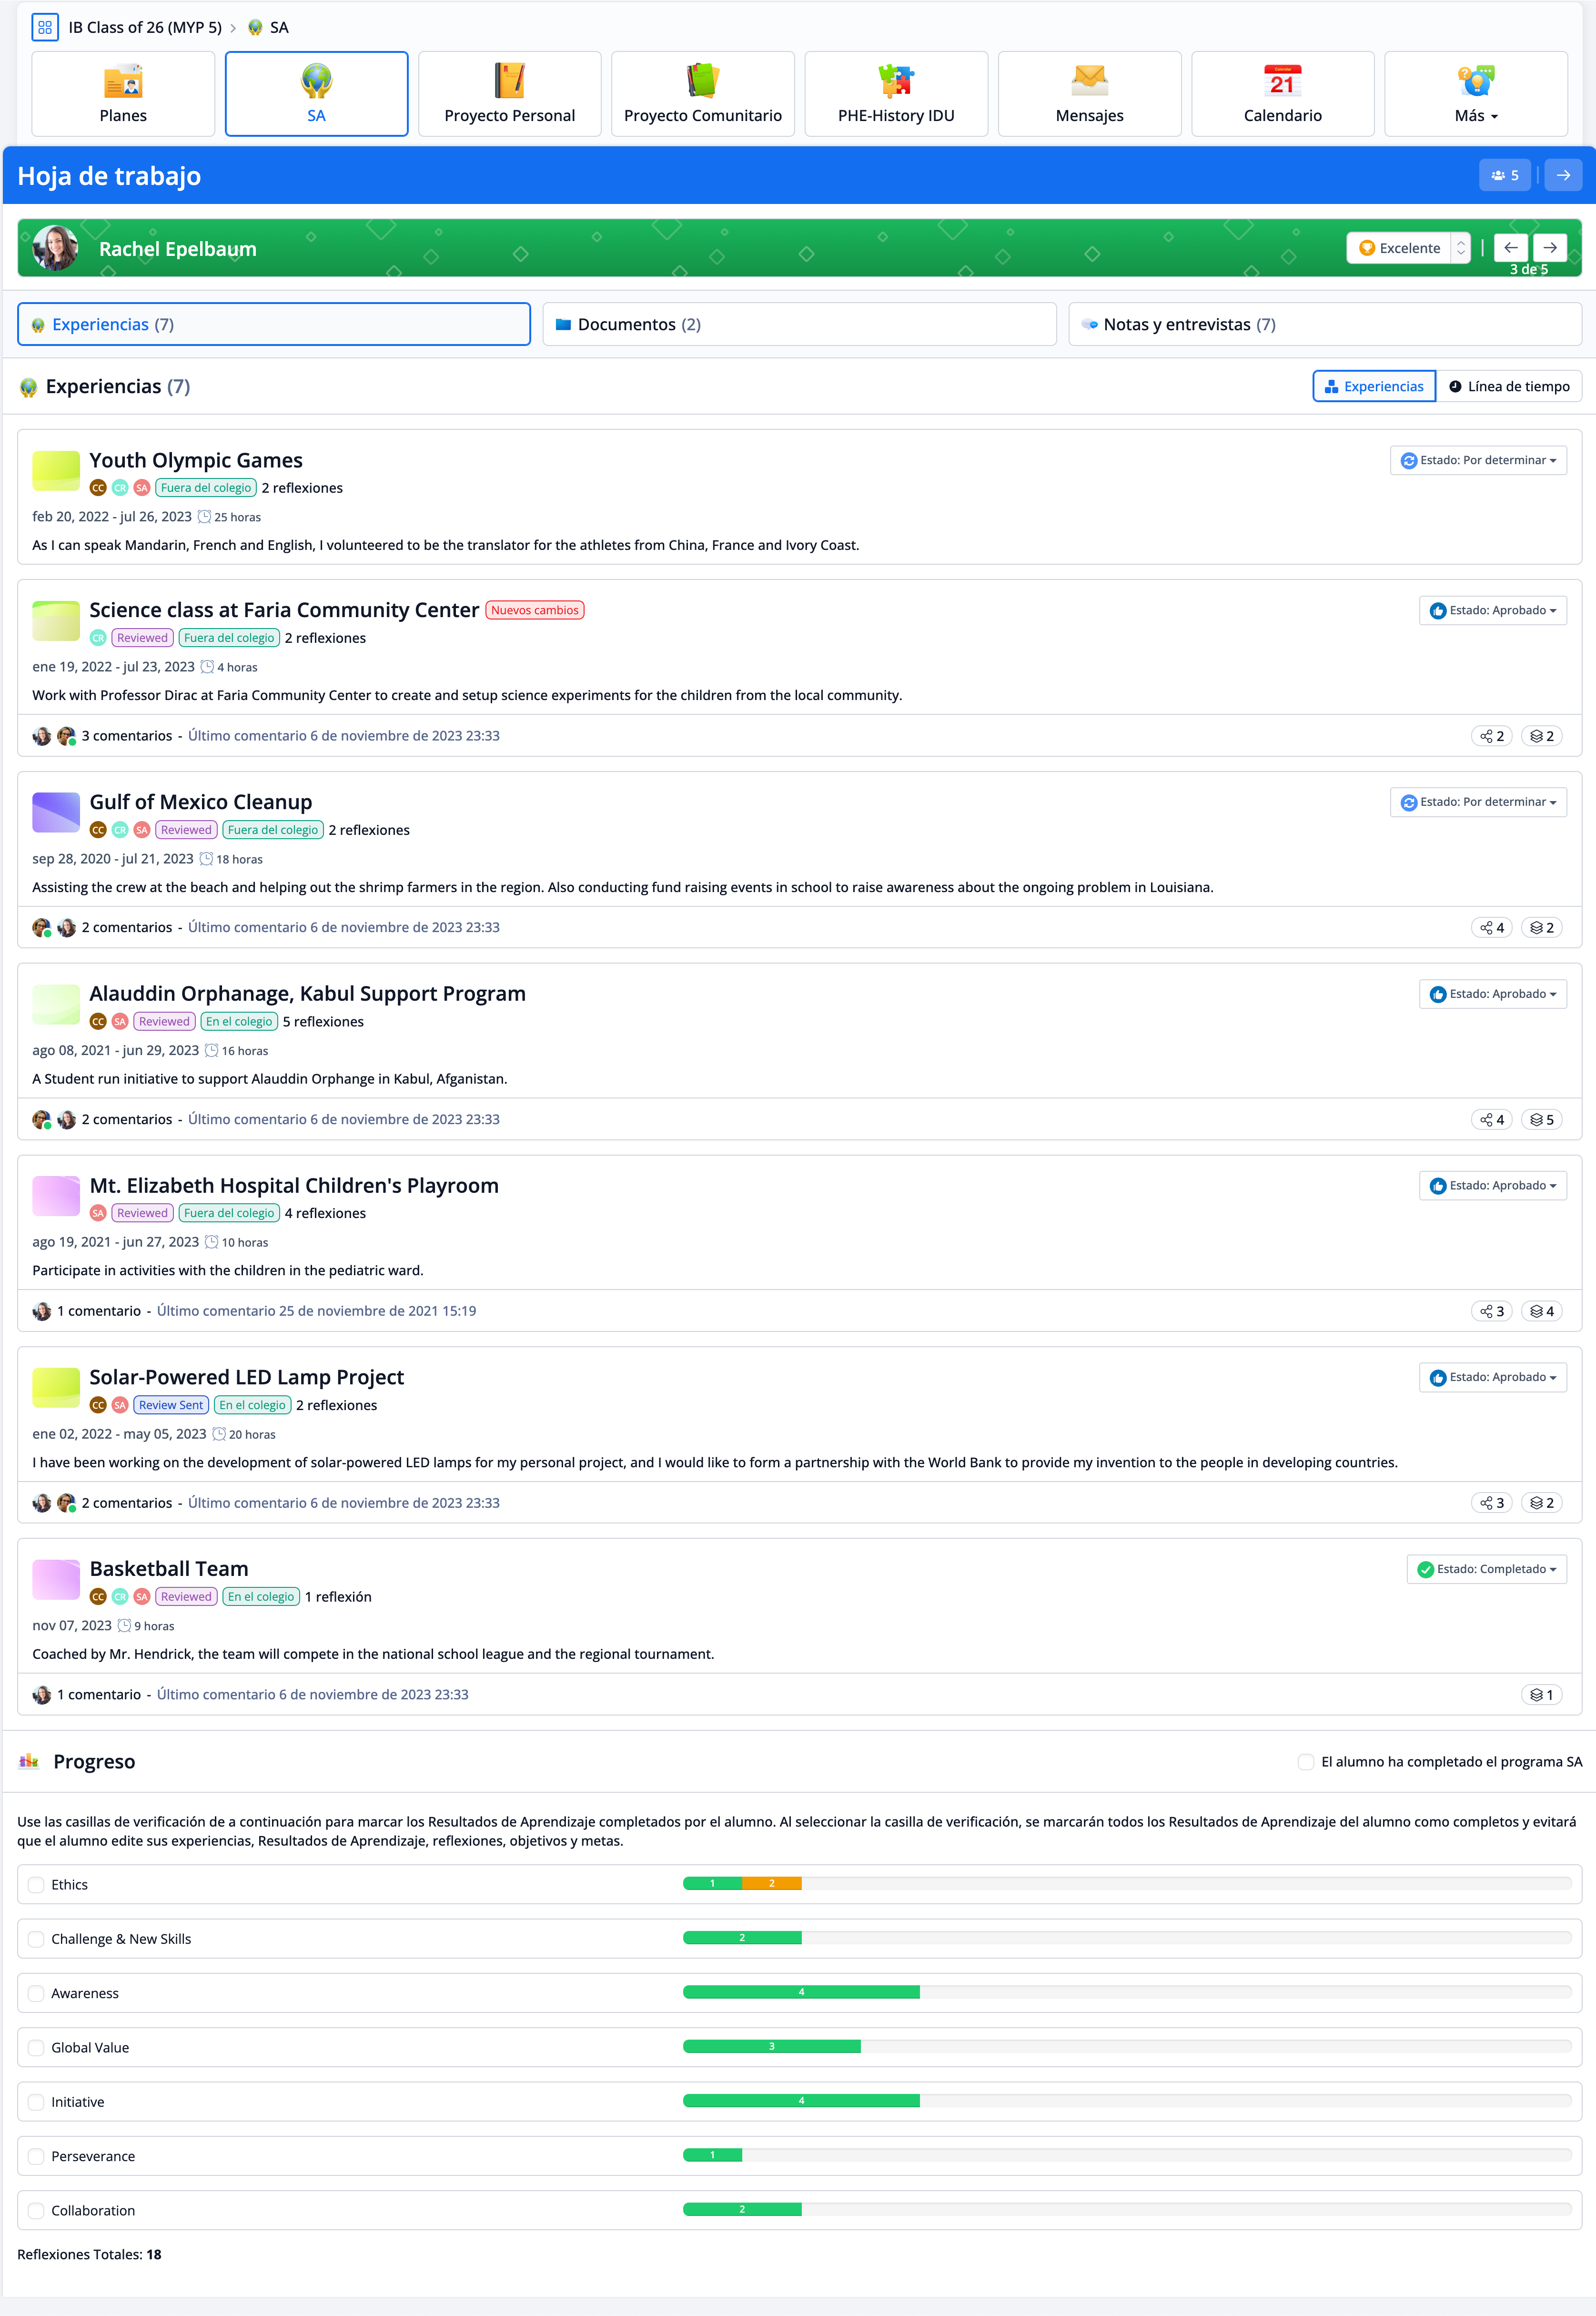Viewport: 1596px width, 2316px height.
Task: Open Proyecto Personal notebook icon
Action: point(509,81)
